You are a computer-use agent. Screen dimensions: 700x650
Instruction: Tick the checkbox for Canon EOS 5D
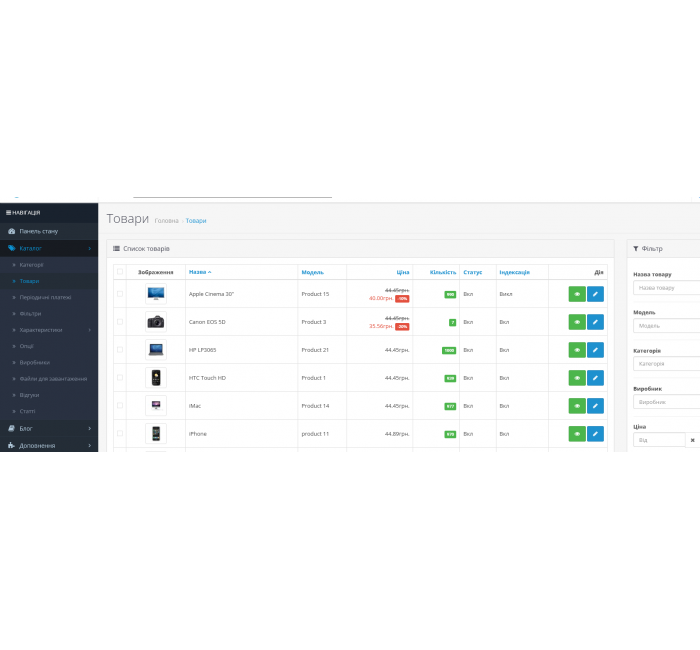pos(120,322)
